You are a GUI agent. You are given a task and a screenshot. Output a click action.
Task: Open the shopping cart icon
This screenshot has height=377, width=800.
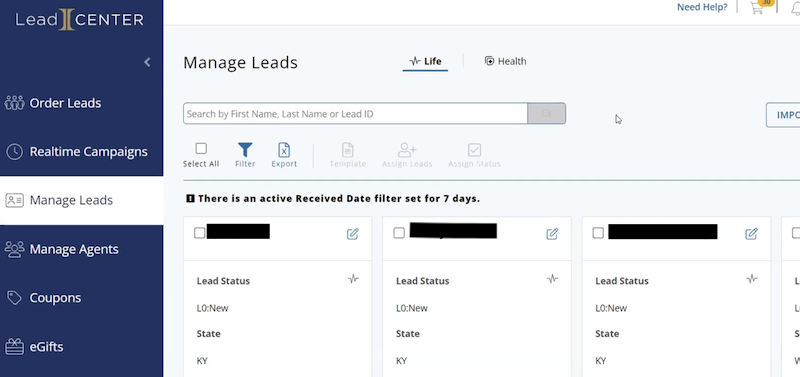(758, 7)
